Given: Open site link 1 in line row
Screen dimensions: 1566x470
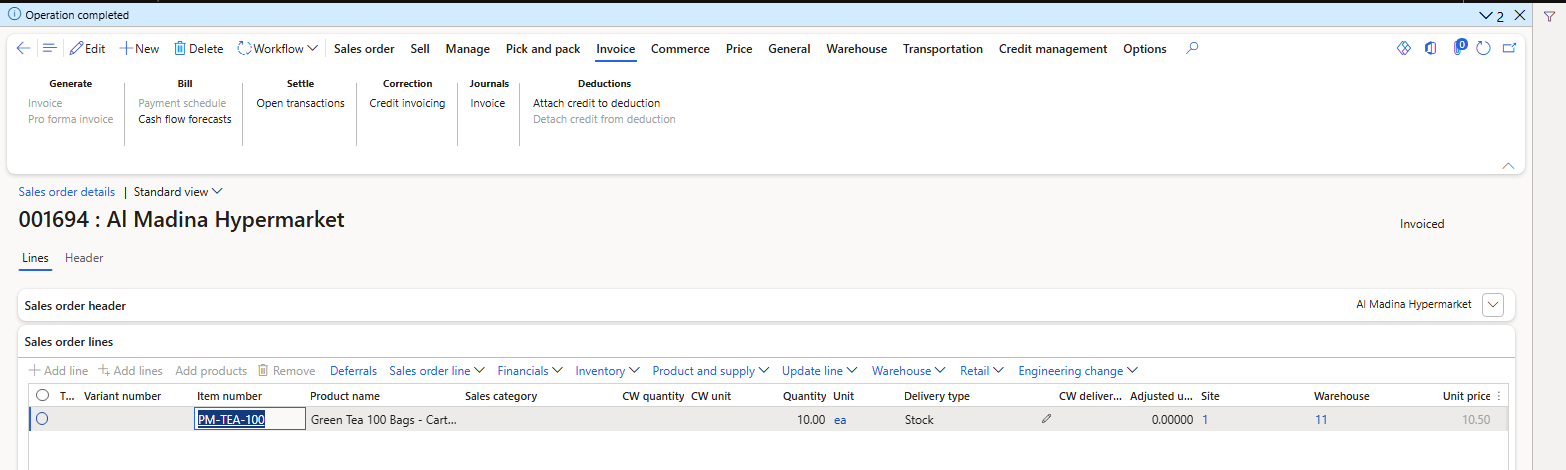Looking at the screenshot, I should pos(1205,420).
